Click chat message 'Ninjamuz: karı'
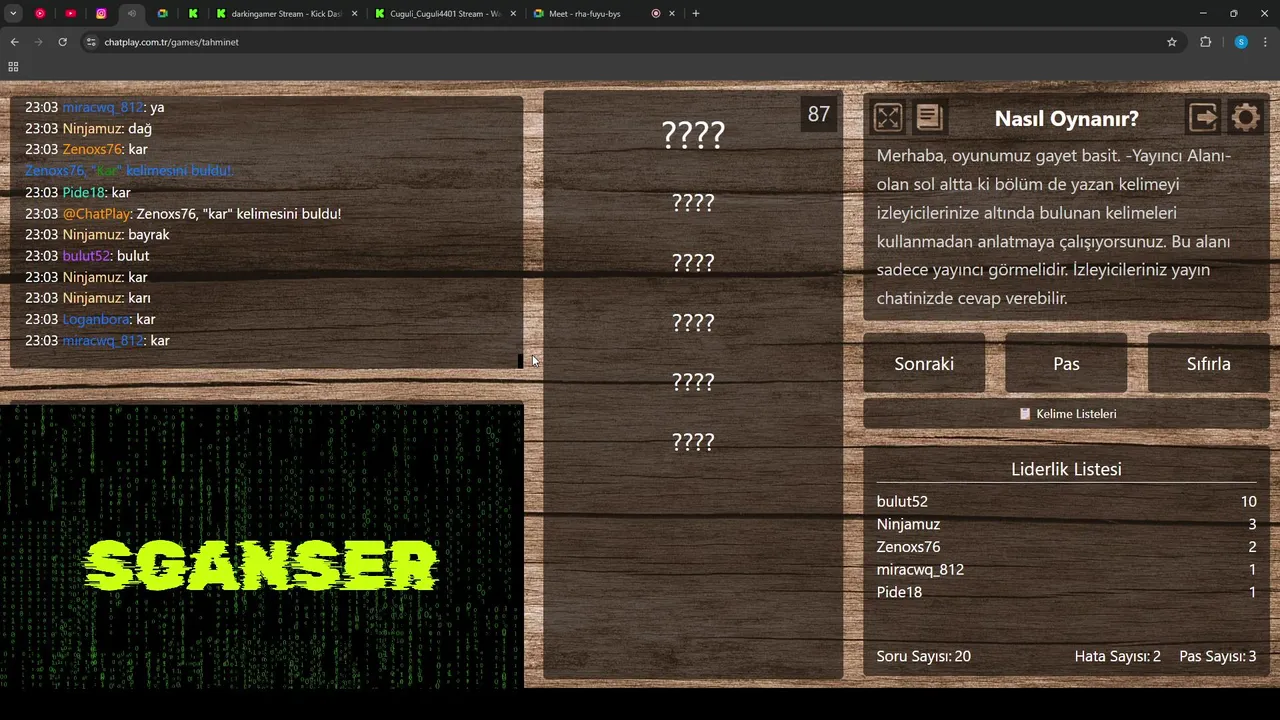The height and width of the screenshot is (720, 1280). point(88,298)
